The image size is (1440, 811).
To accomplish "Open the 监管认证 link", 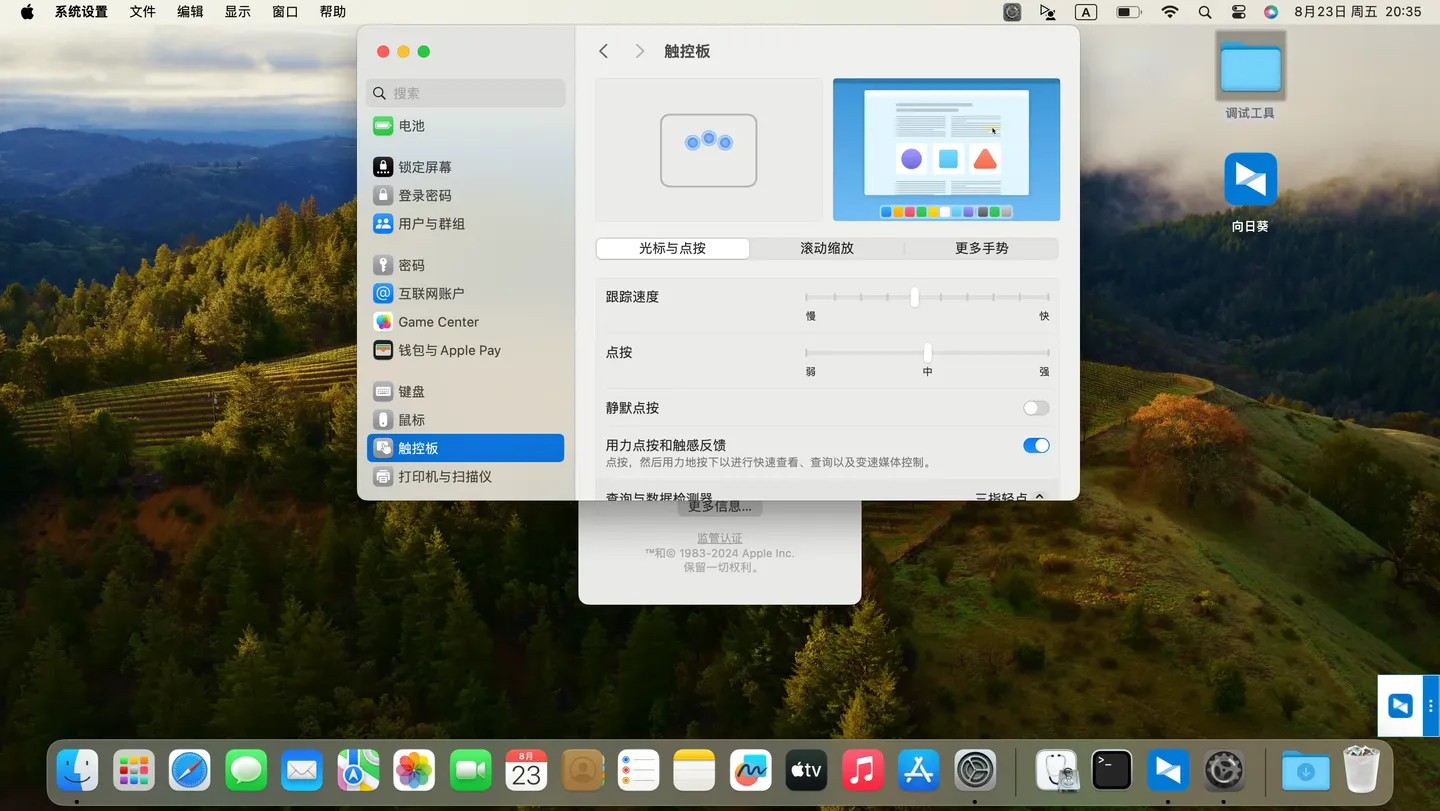I will coord(719,538).
